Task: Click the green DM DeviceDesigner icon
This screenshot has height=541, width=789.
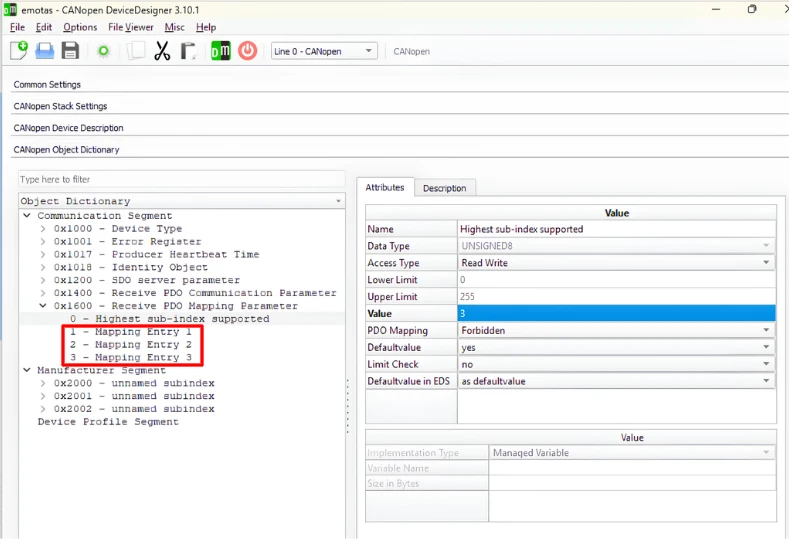Action: click(220, 51)
